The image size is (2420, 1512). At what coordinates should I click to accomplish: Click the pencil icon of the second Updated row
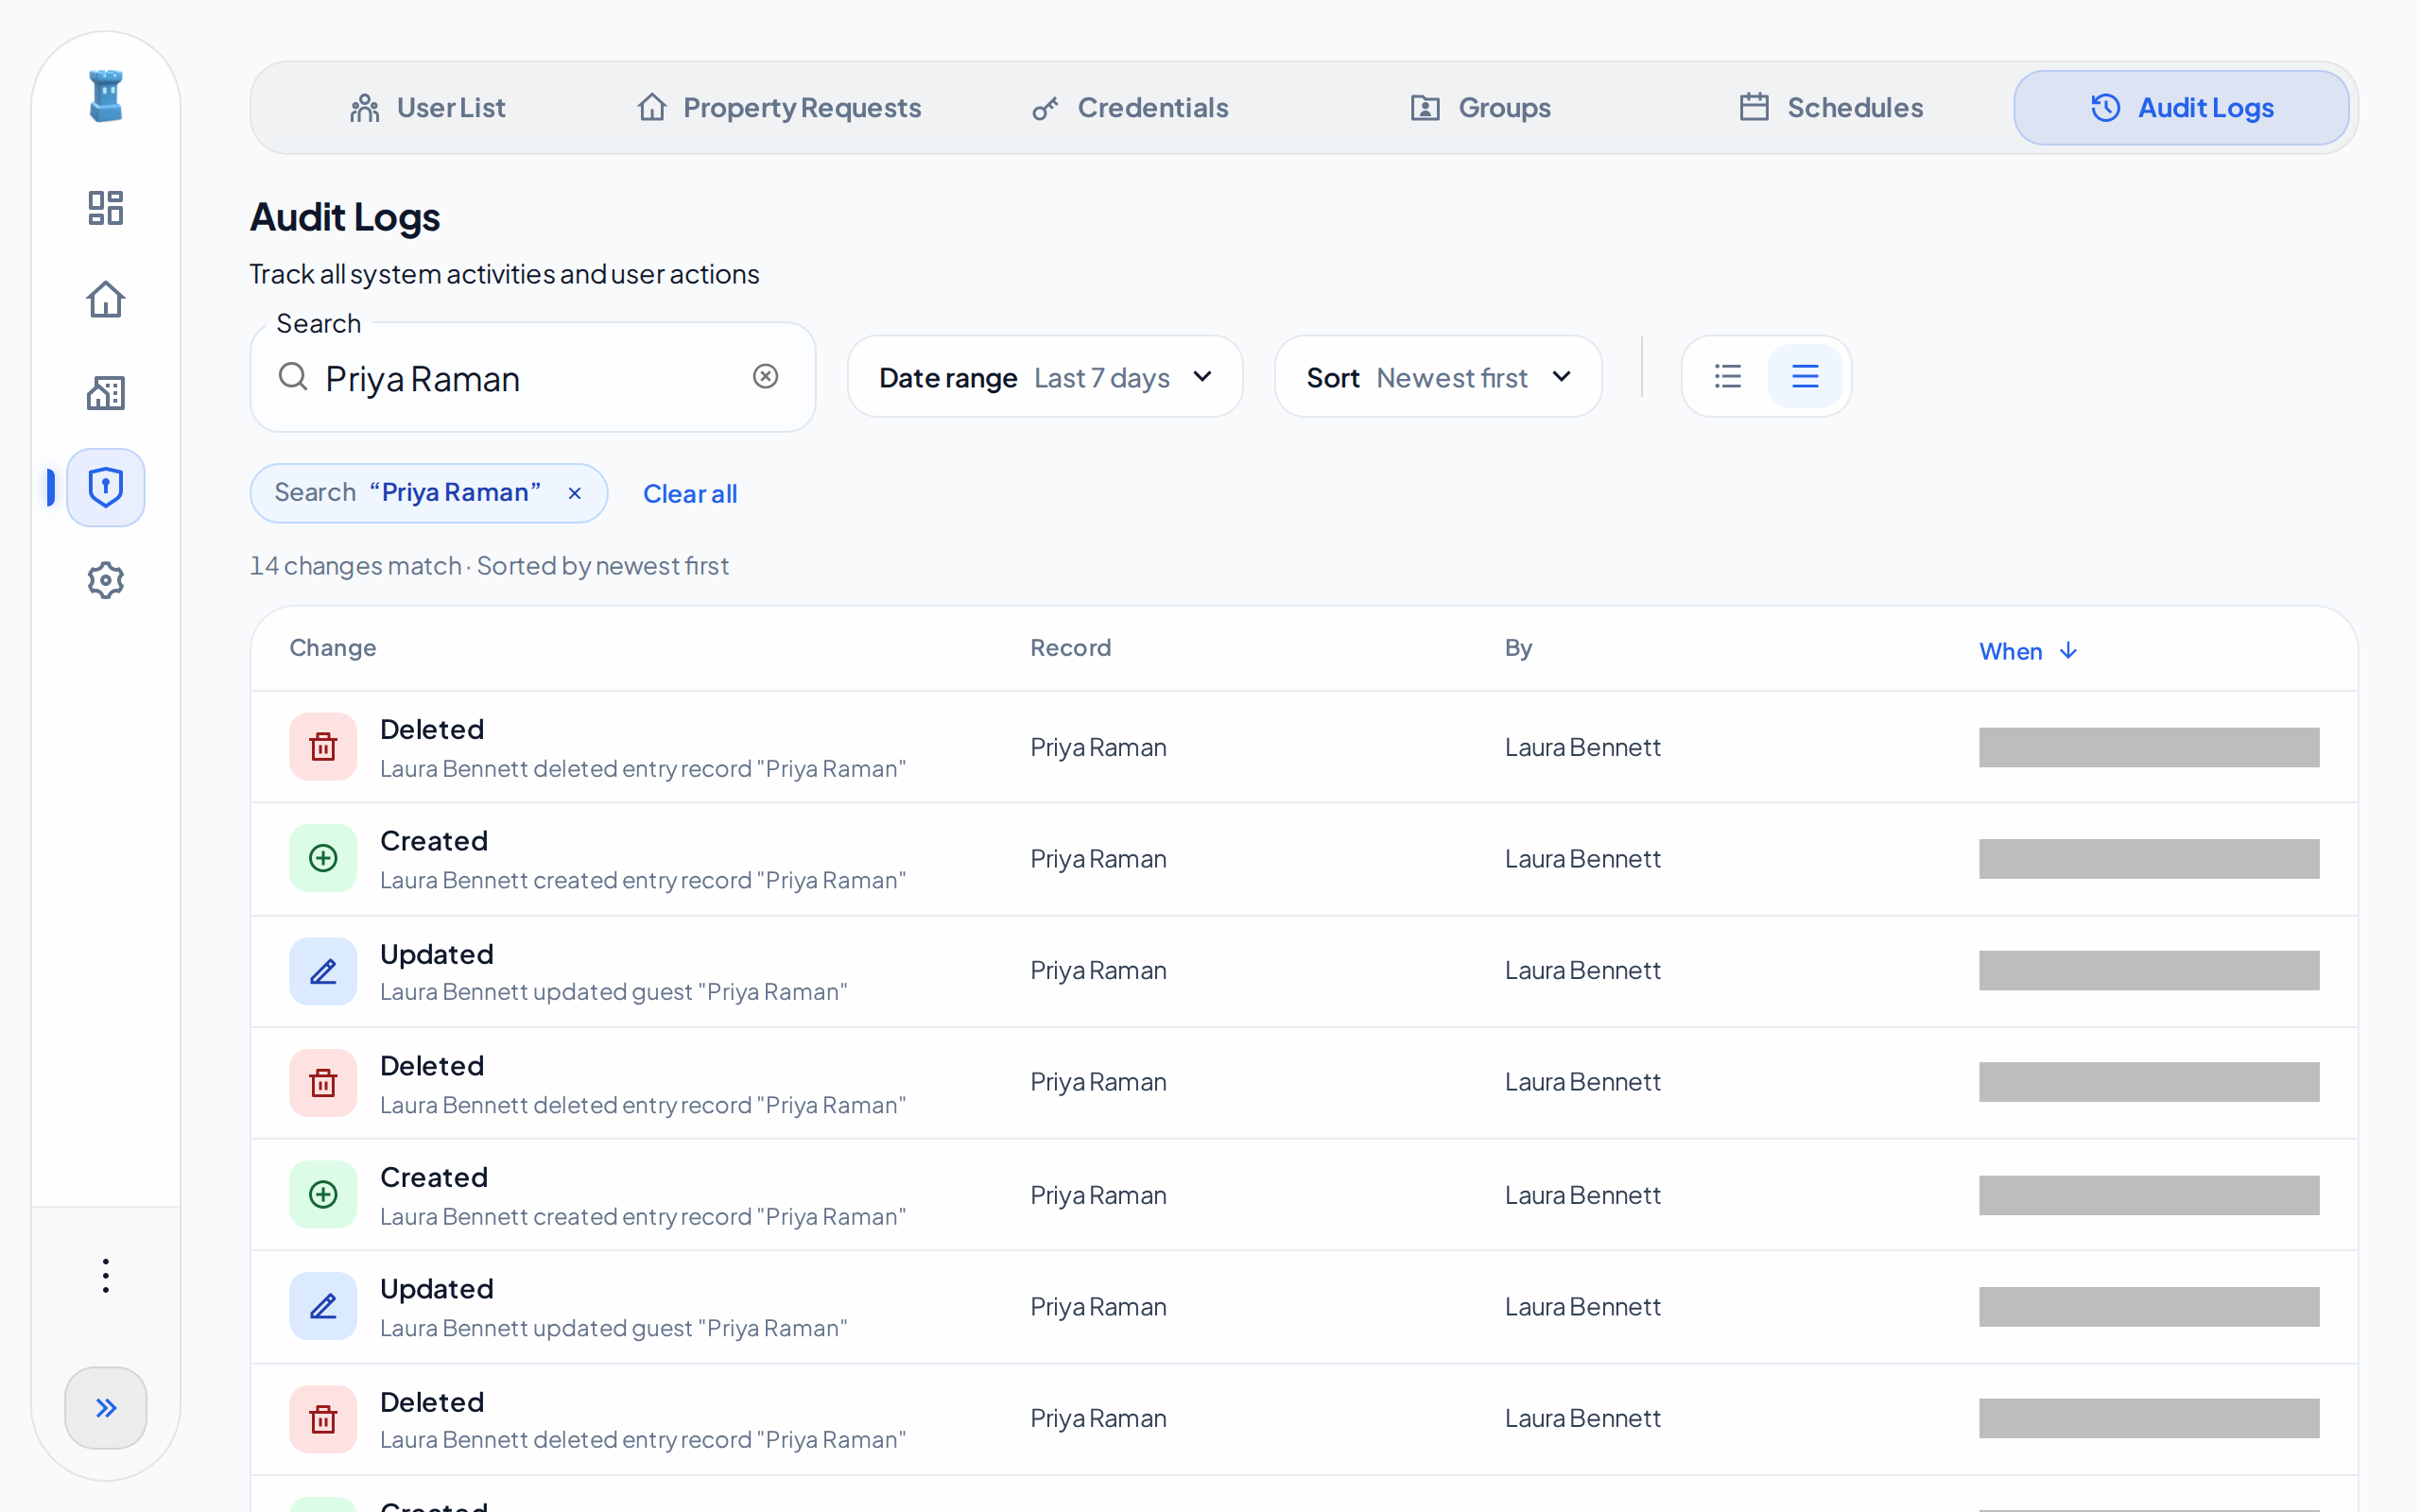click(x=323, y=1306)
